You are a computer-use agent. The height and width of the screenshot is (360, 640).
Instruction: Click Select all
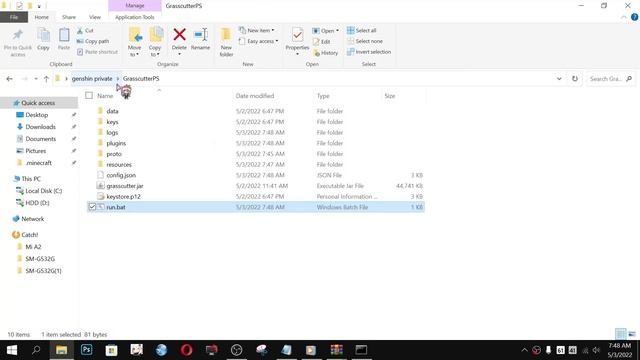(362, 30)
